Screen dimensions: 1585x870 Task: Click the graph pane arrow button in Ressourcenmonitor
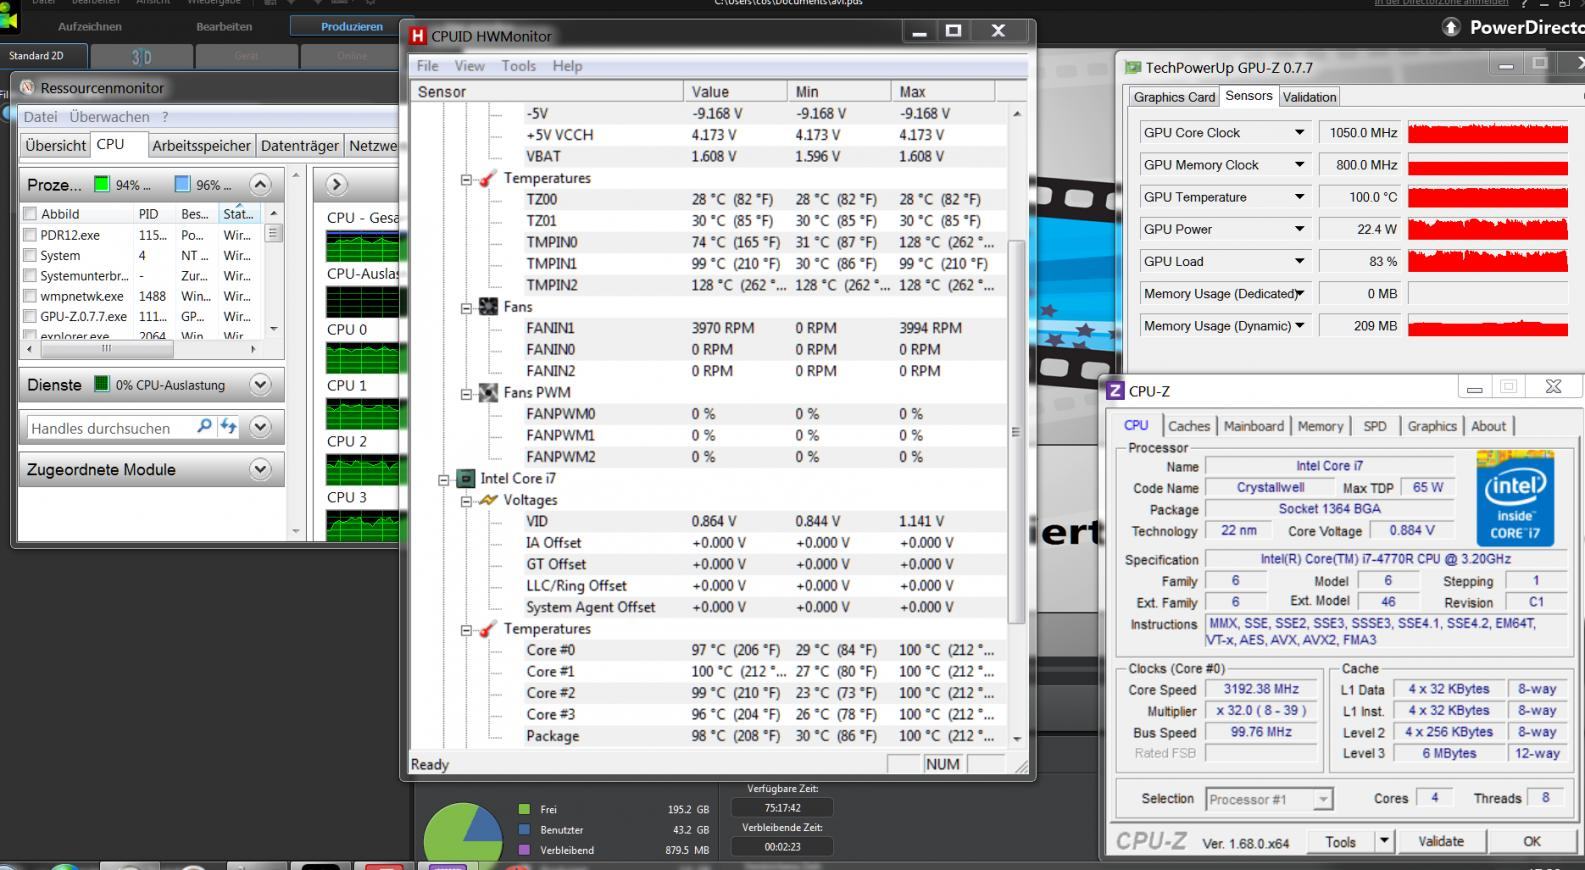336,185
